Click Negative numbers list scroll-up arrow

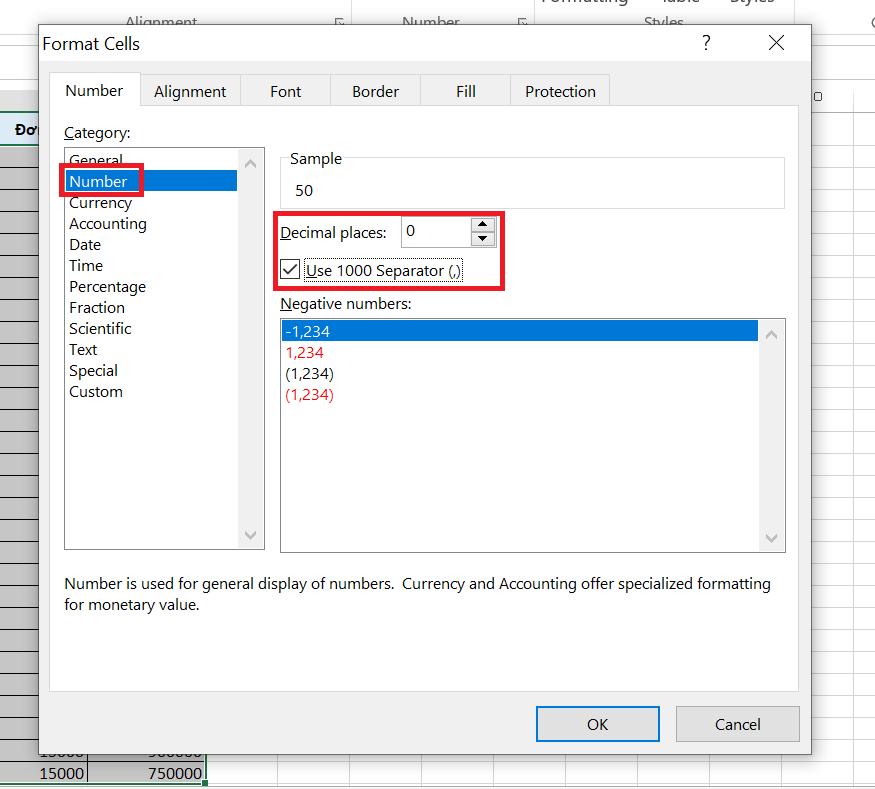tap(772, 335)
